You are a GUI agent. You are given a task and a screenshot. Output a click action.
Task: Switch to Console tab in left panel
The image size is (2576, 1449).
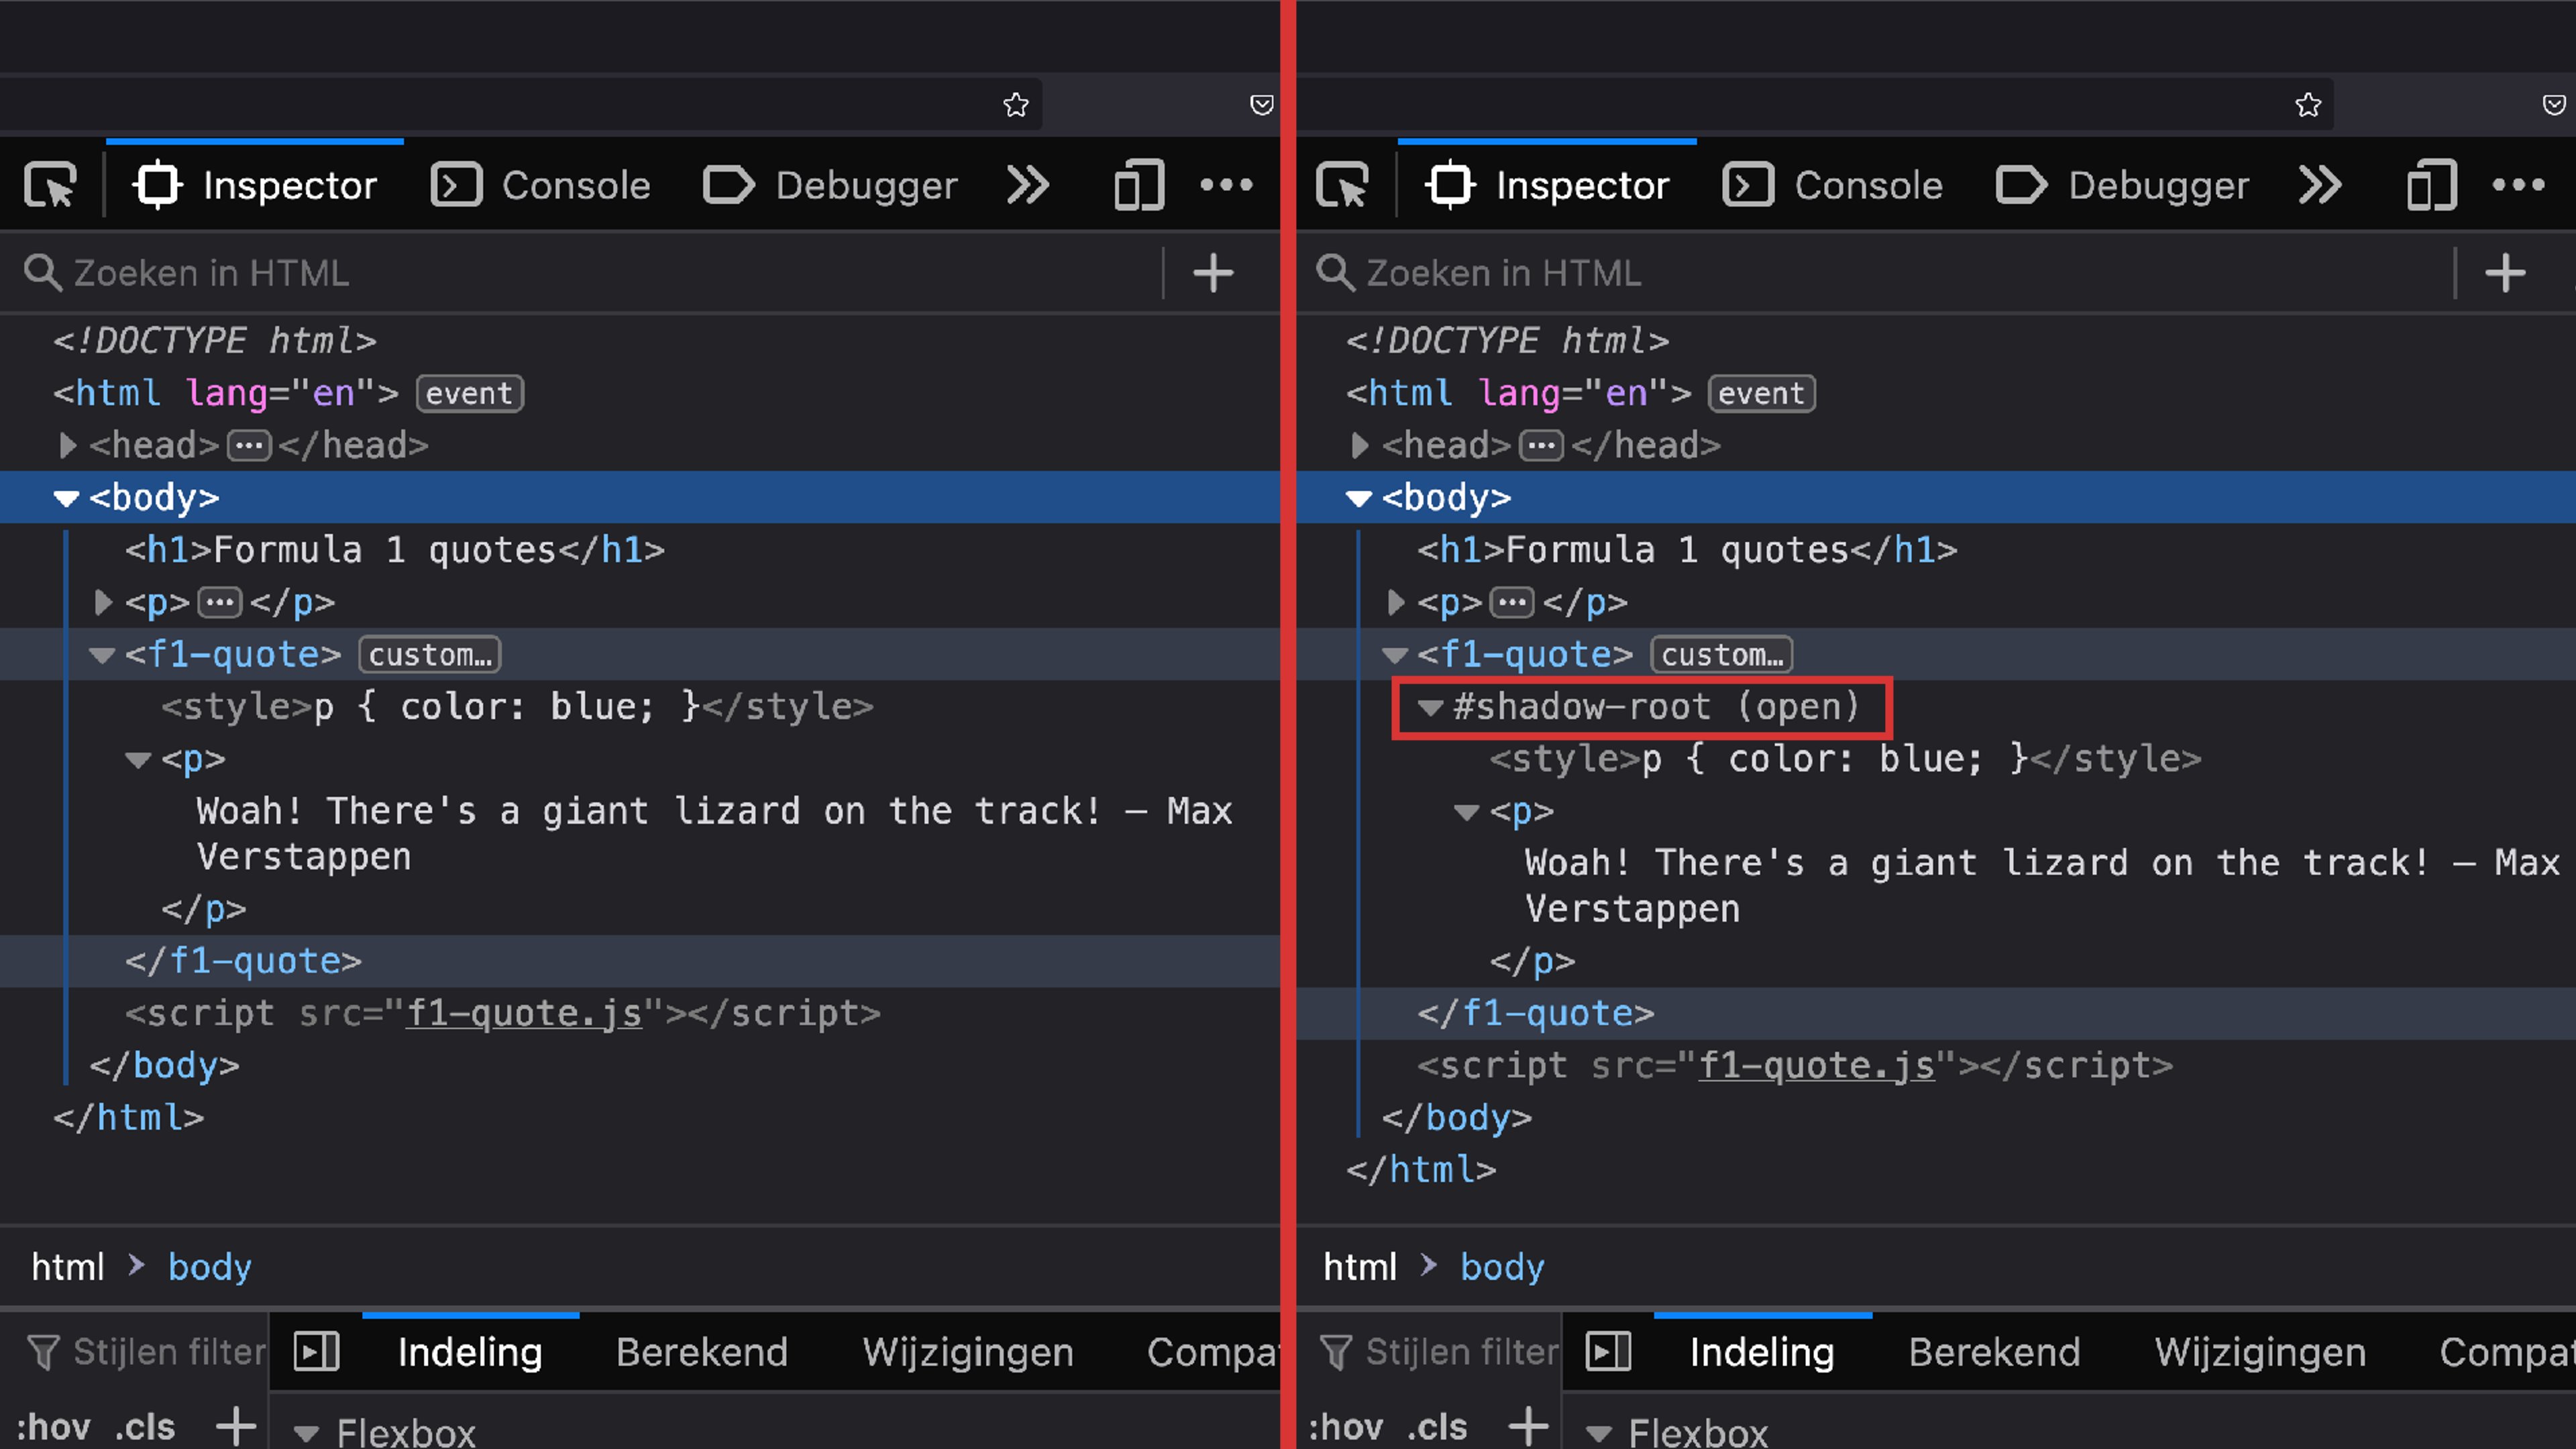541,185
